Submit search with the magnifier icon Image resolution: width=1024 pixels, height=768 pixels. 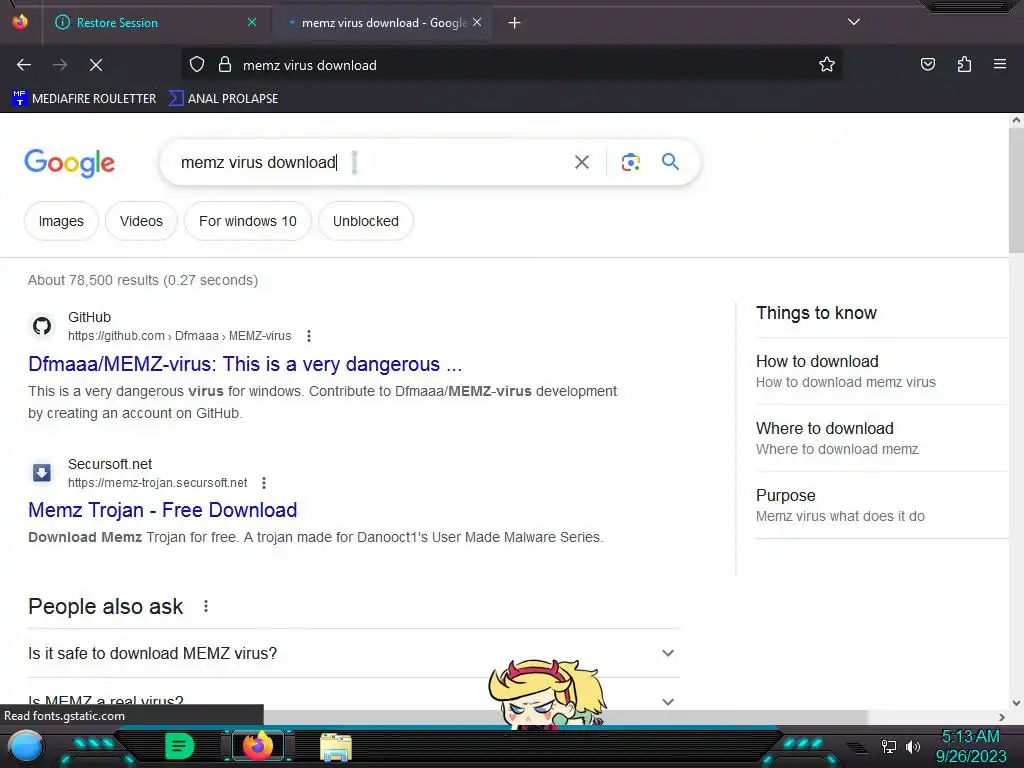670,161
